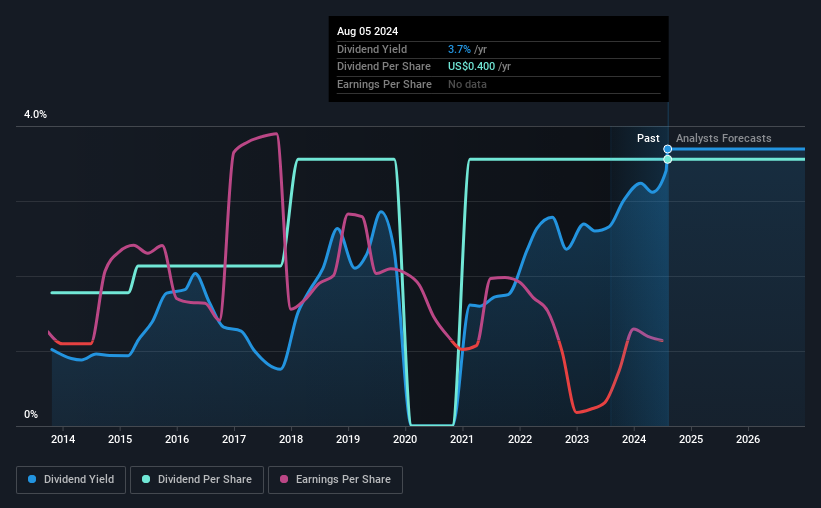The image size is (821, 508).
Task: Select the 2014 tick on the time axis
Action: (x=63, y=439)
